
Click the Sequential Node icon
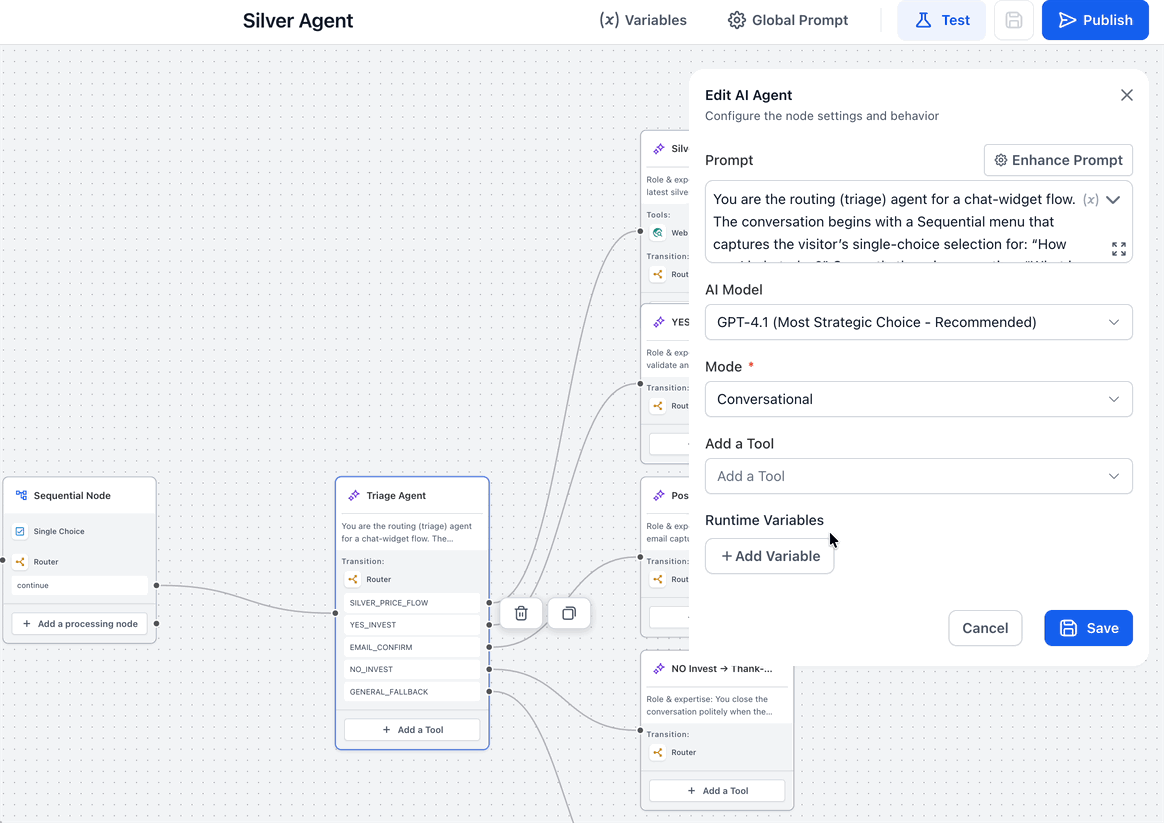(22, 495)
